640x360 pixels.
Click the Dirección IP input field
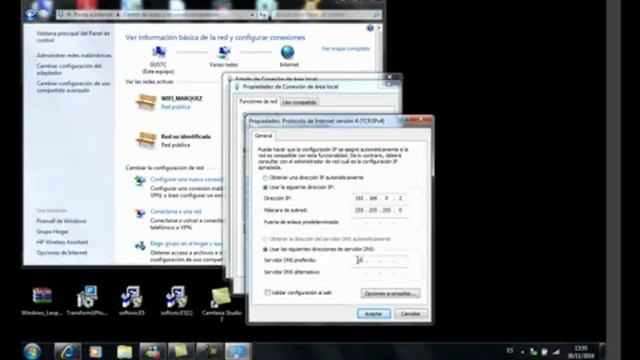click(x=380, y=198)
